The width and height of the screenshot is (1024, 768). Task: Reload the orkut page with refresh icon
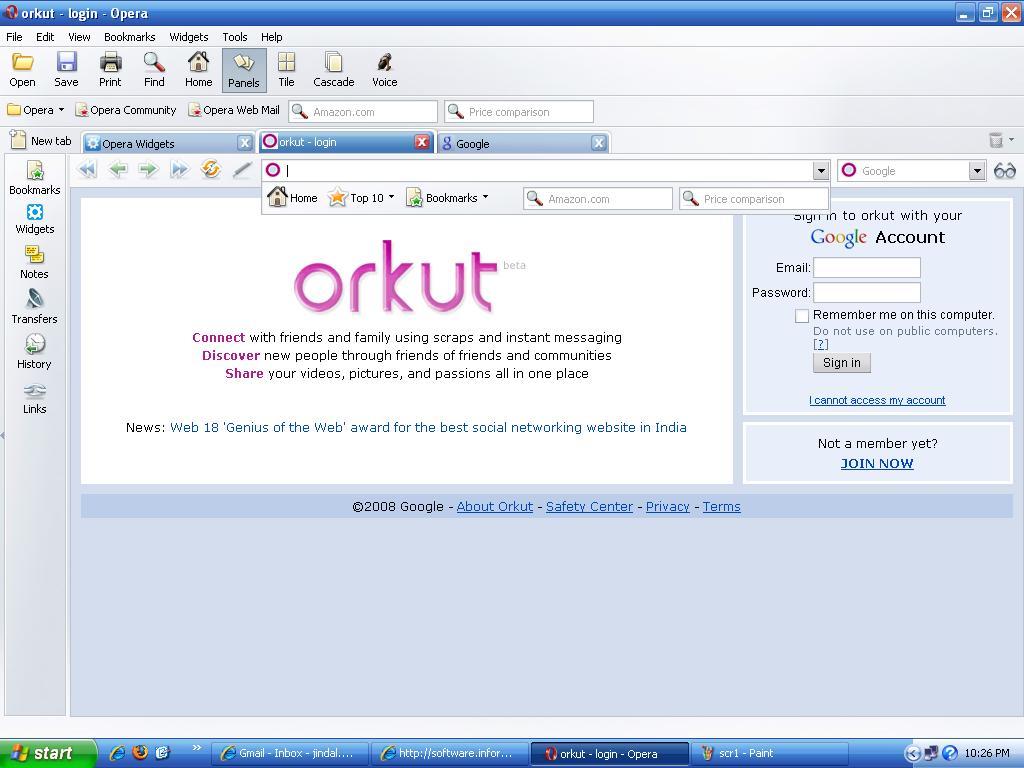pyautogui.click(x=210, y=170)
